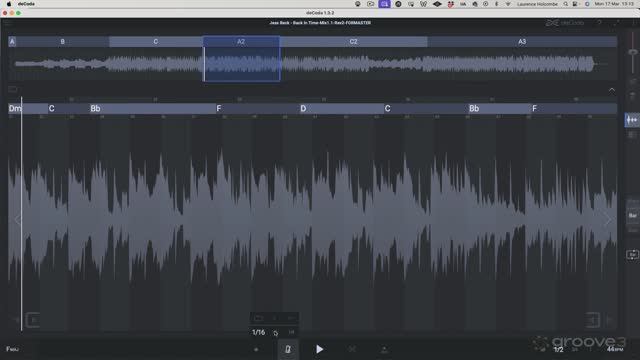Select song section B in overview
This screenshot has height=360, width=640.
point(62,42)
